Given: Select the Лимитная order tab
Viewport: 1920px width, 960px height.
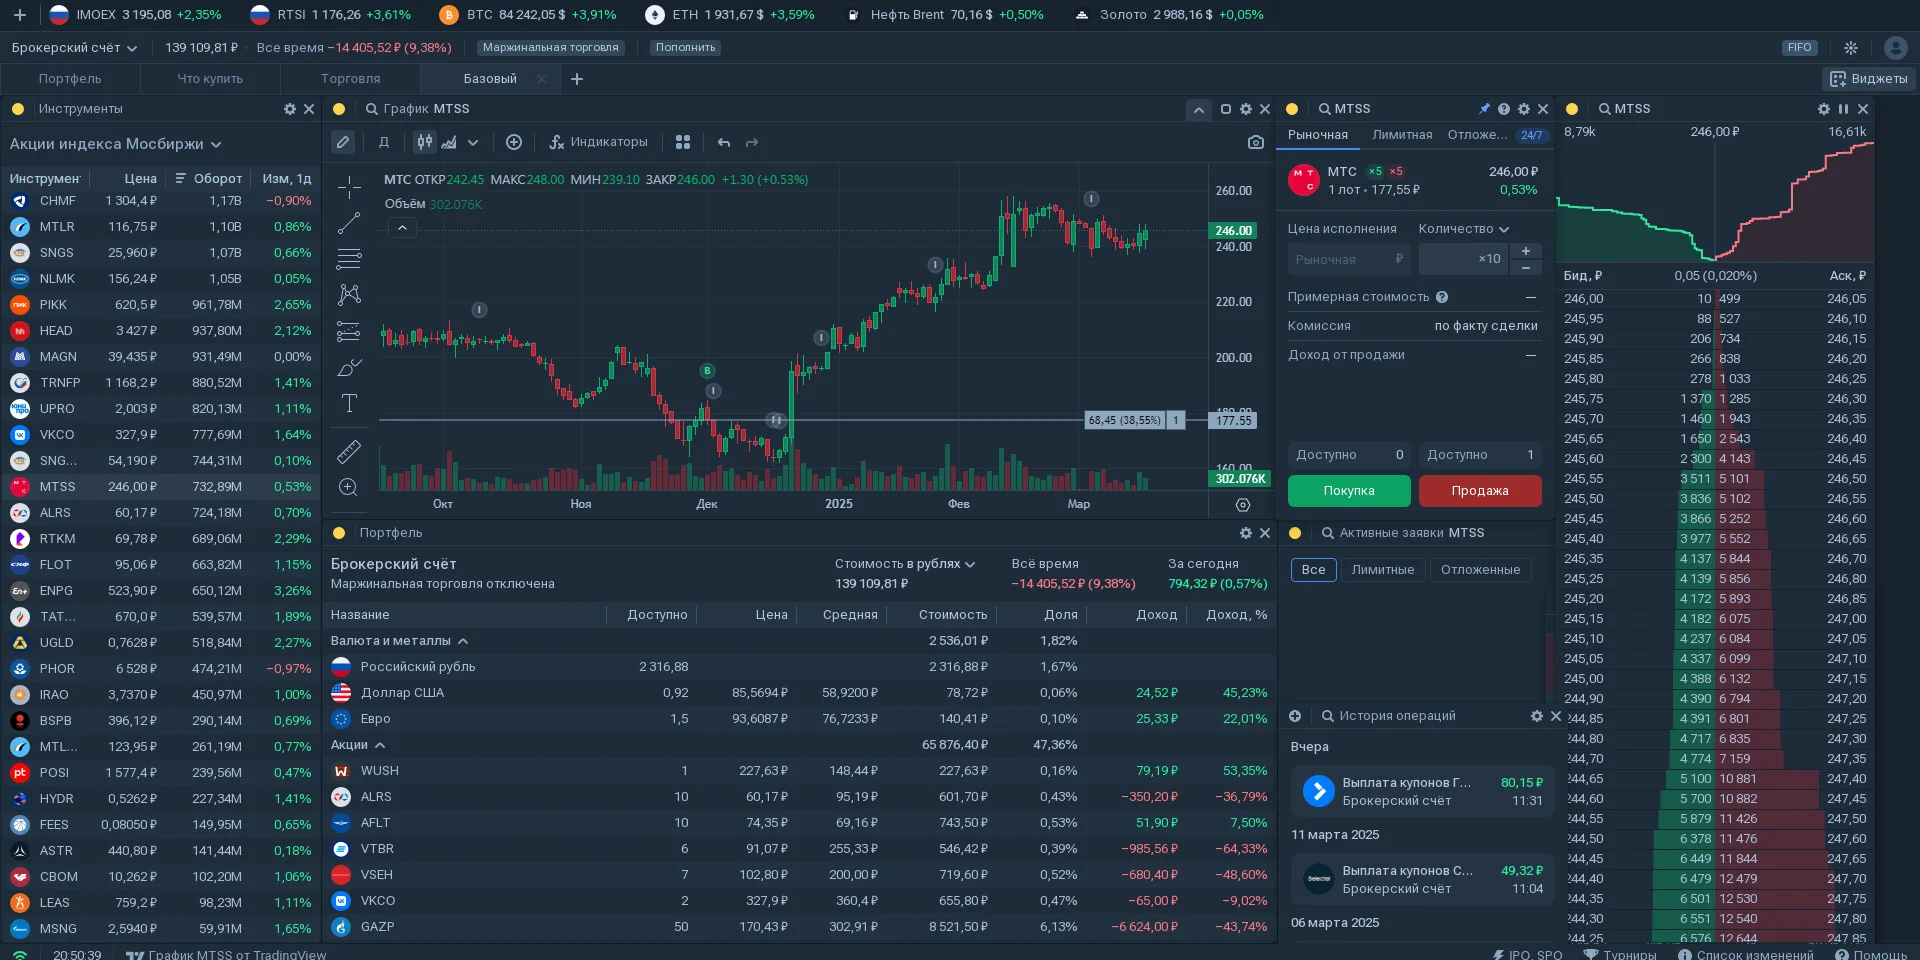Looking at the screenshot, I should [x=1402, y=135].
